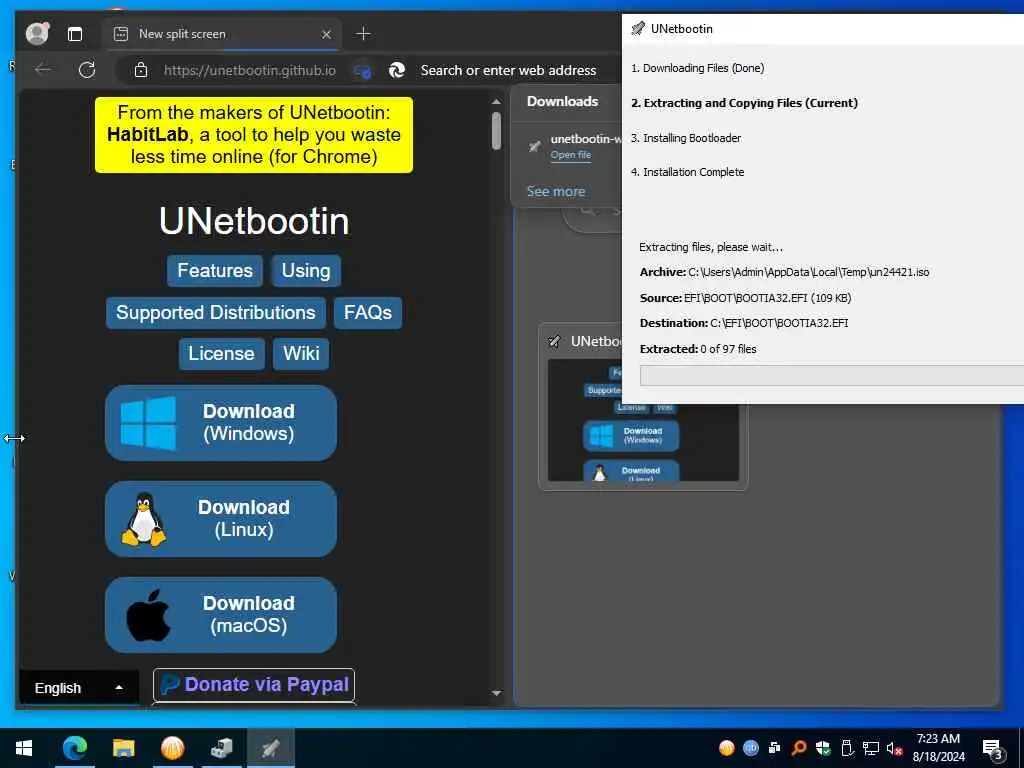The width and height of the screenshot is (1024, 768).
Task: Click Download (macOS) button
Action: coord(221,615)
